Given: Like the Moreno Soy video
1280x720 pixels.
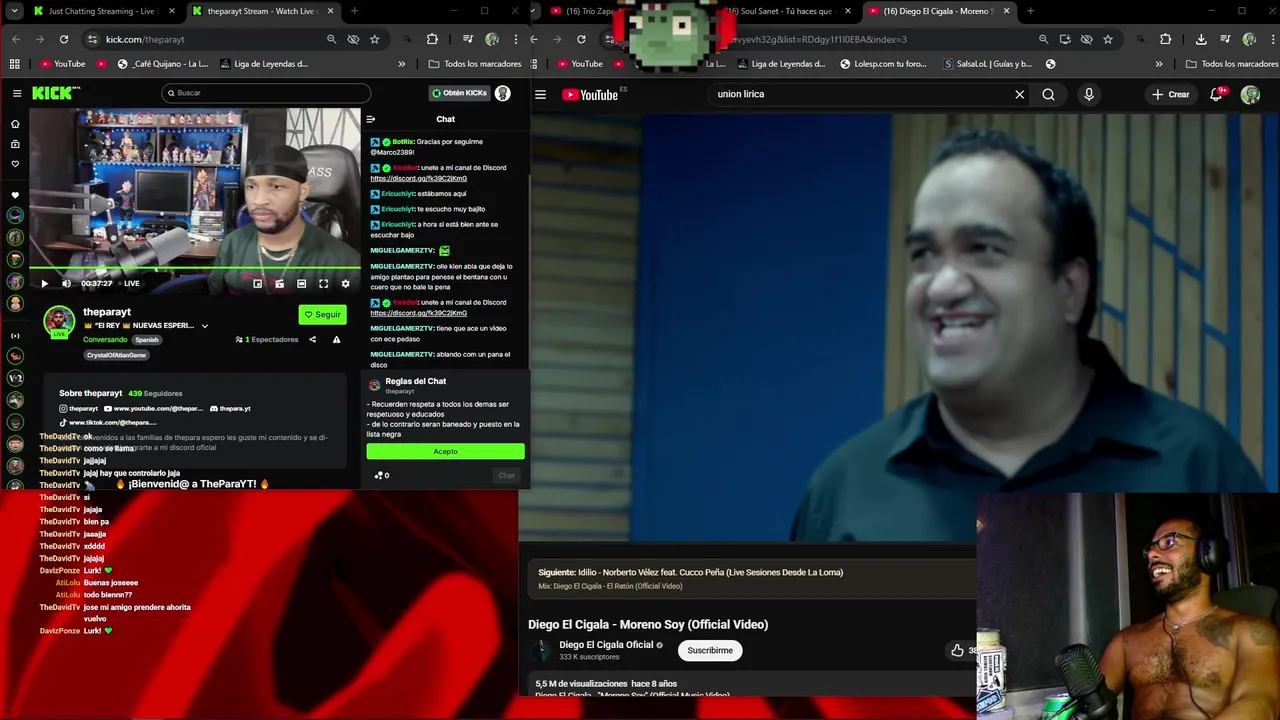Looking at the screenshot, I should tap(958, 650).
